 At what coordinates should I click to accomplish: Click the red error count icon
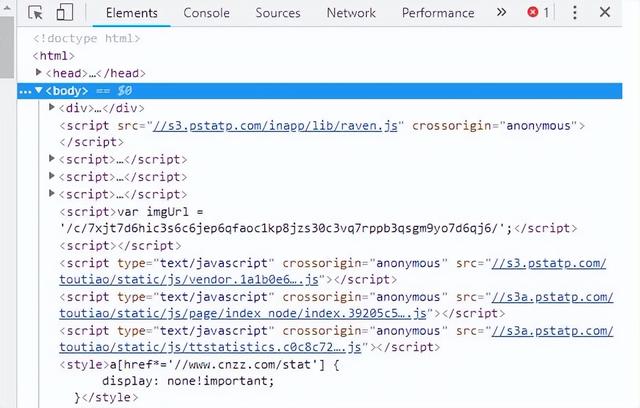pyautogui.click(x=533, y=12)
